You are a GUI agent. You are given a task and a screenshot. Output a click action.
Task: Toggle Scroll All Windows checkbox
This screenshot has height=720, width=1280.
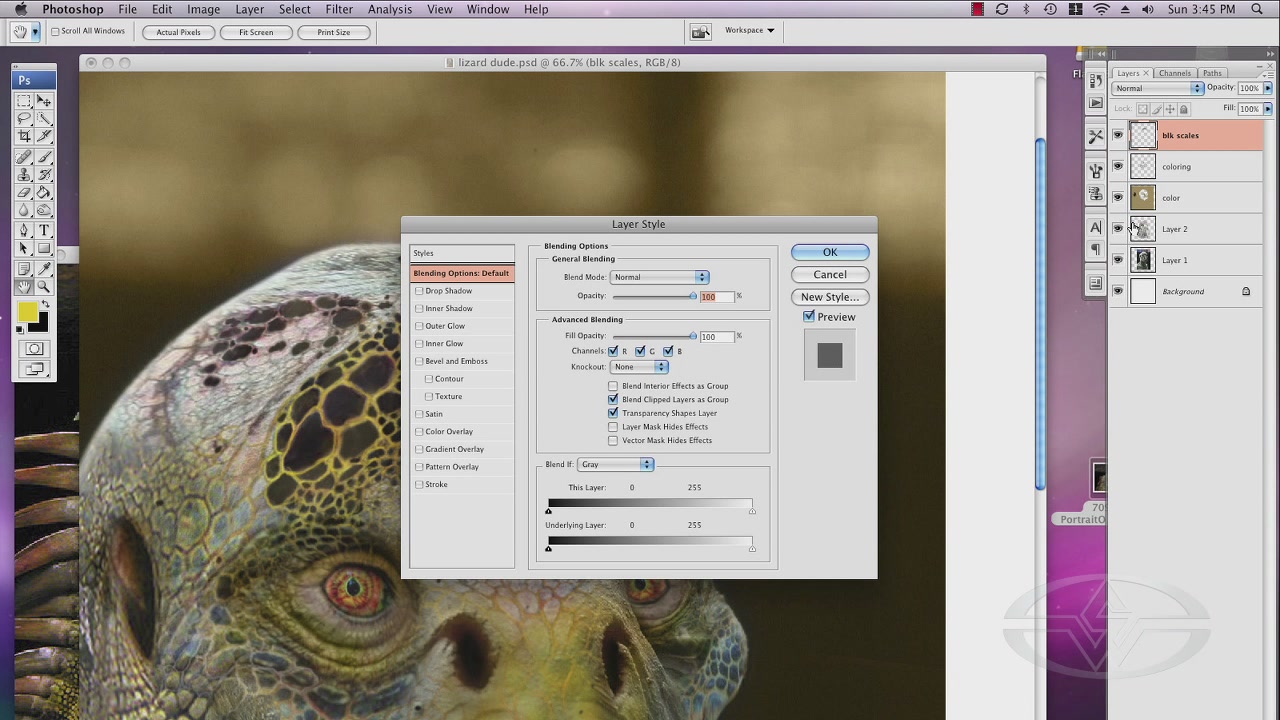(x=56, y=31)
